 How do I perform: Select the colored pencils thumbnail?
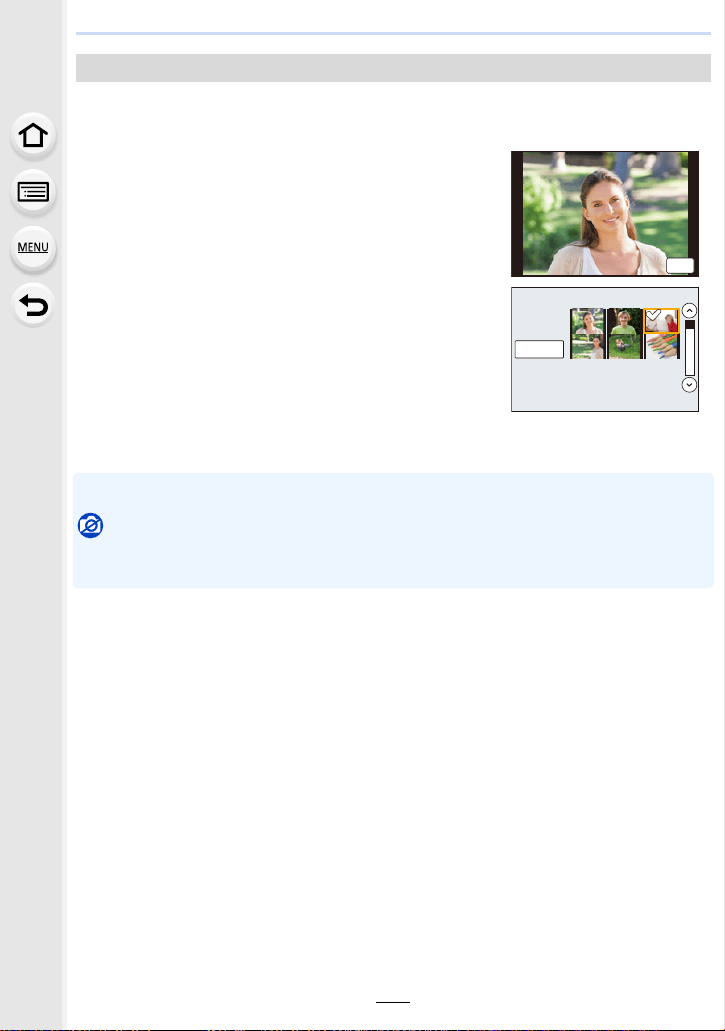[661, 347]
